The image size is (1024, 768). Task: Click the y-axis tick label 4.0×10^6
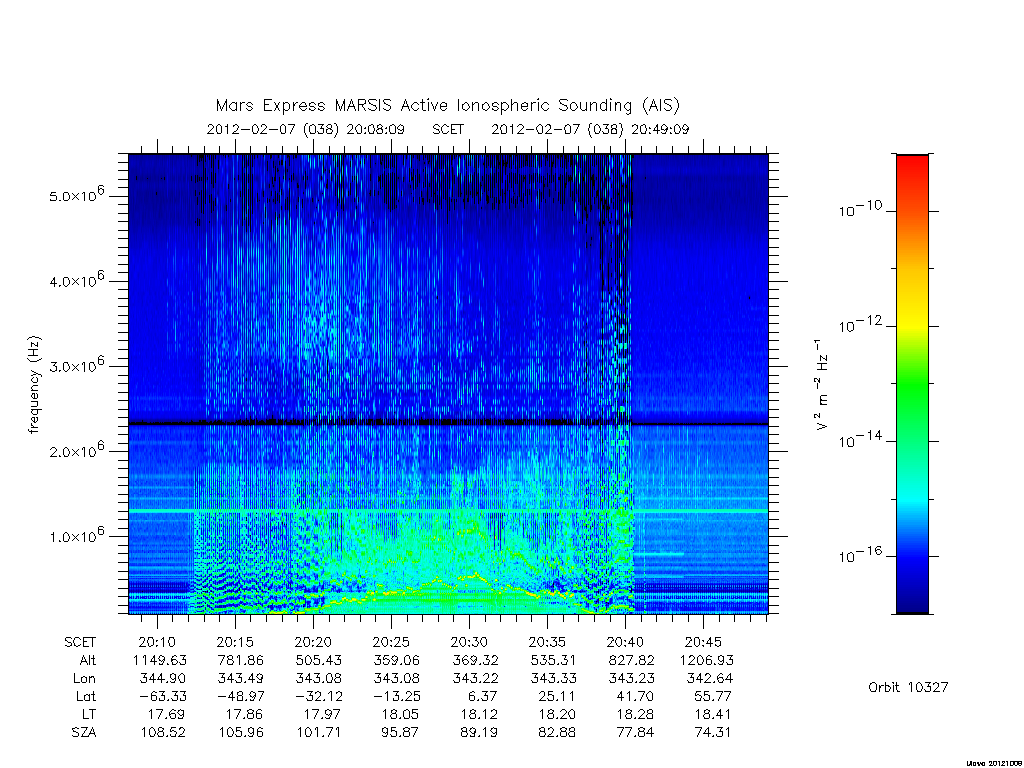[x=76, y=280]
